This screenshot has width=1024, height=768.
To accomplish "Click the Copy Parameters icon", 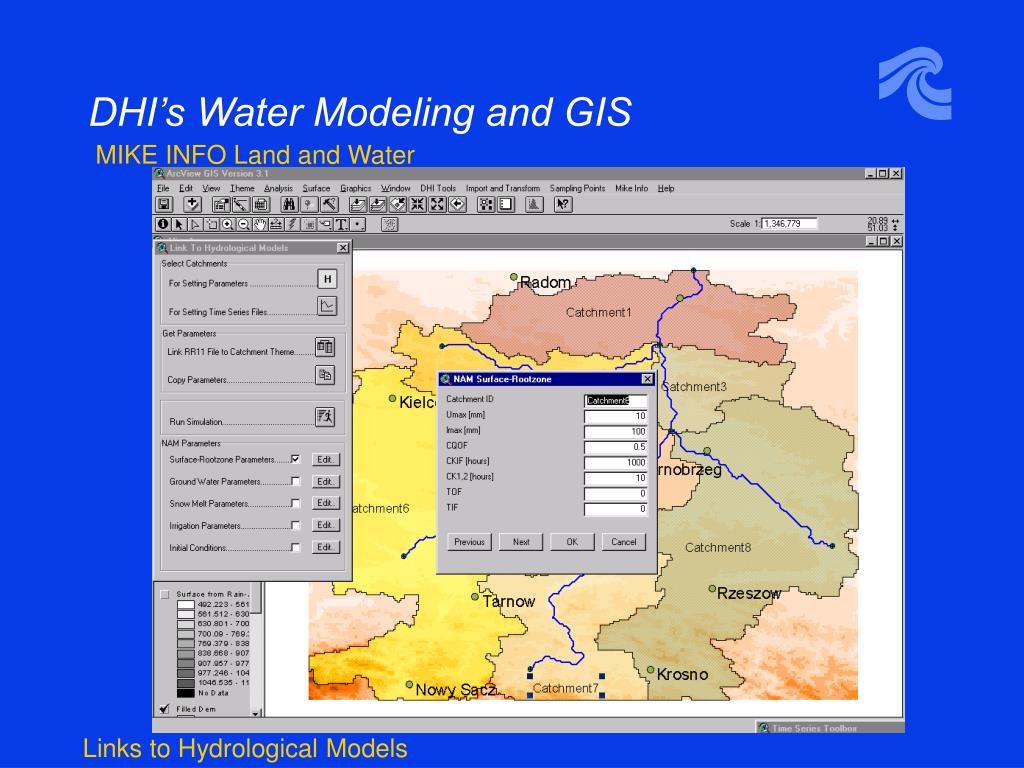I will click(325, 375).
